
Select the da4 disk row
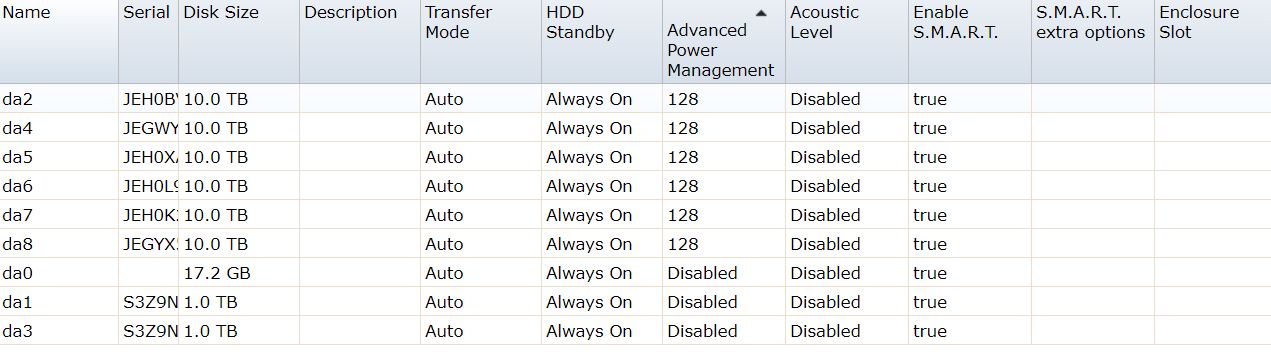click(635, 128)
